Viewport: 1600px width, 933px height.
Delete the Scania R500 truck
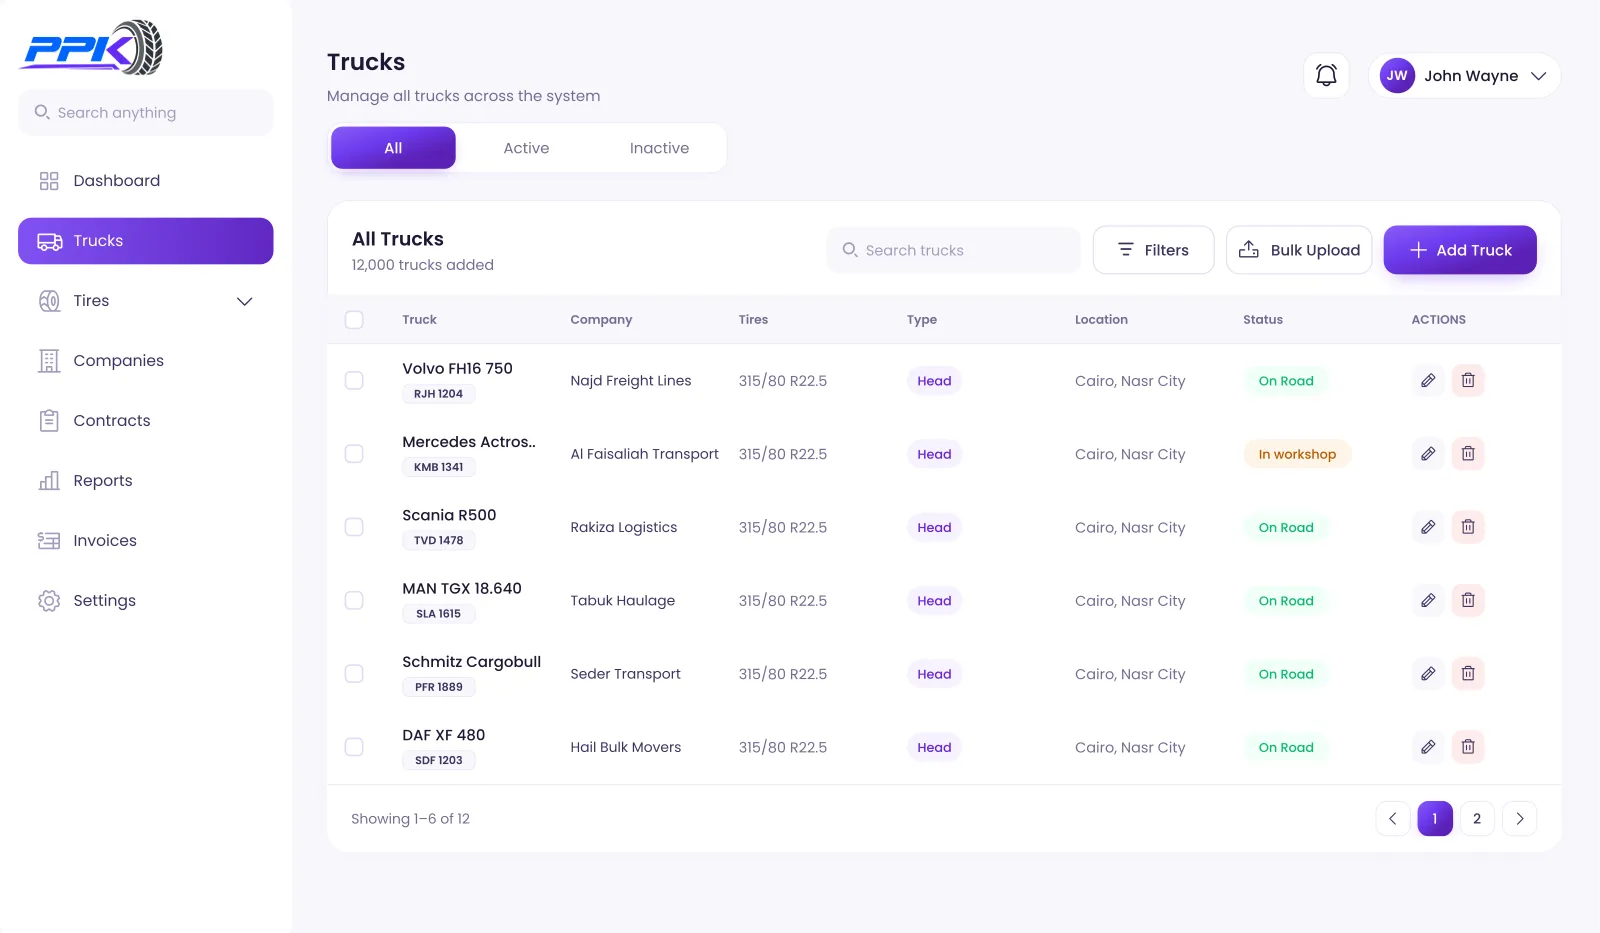[1468, 527]
